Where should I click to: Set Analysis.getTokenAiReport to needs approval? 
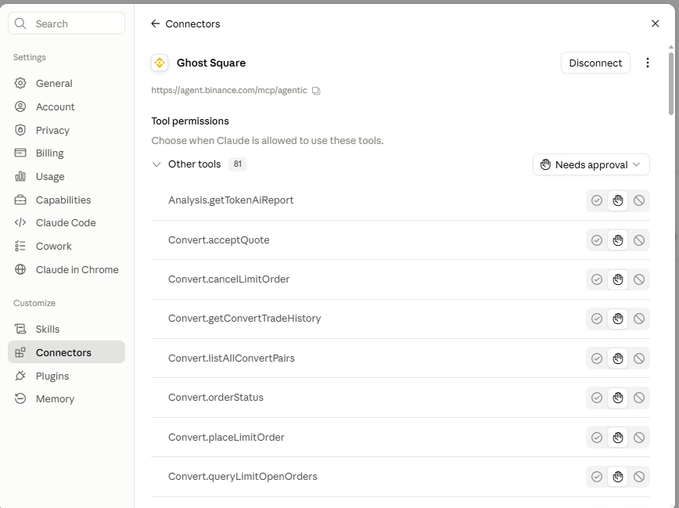click(x=618, y=201)
